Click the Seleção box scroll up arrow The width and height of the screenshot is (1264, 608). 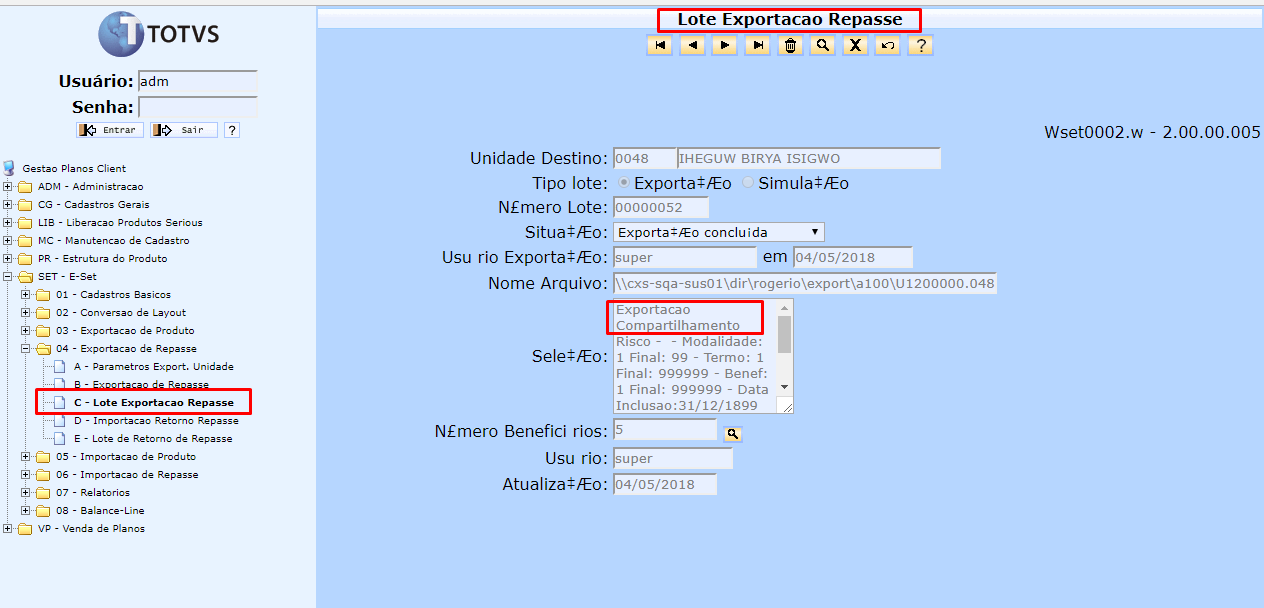coord(784,309)
